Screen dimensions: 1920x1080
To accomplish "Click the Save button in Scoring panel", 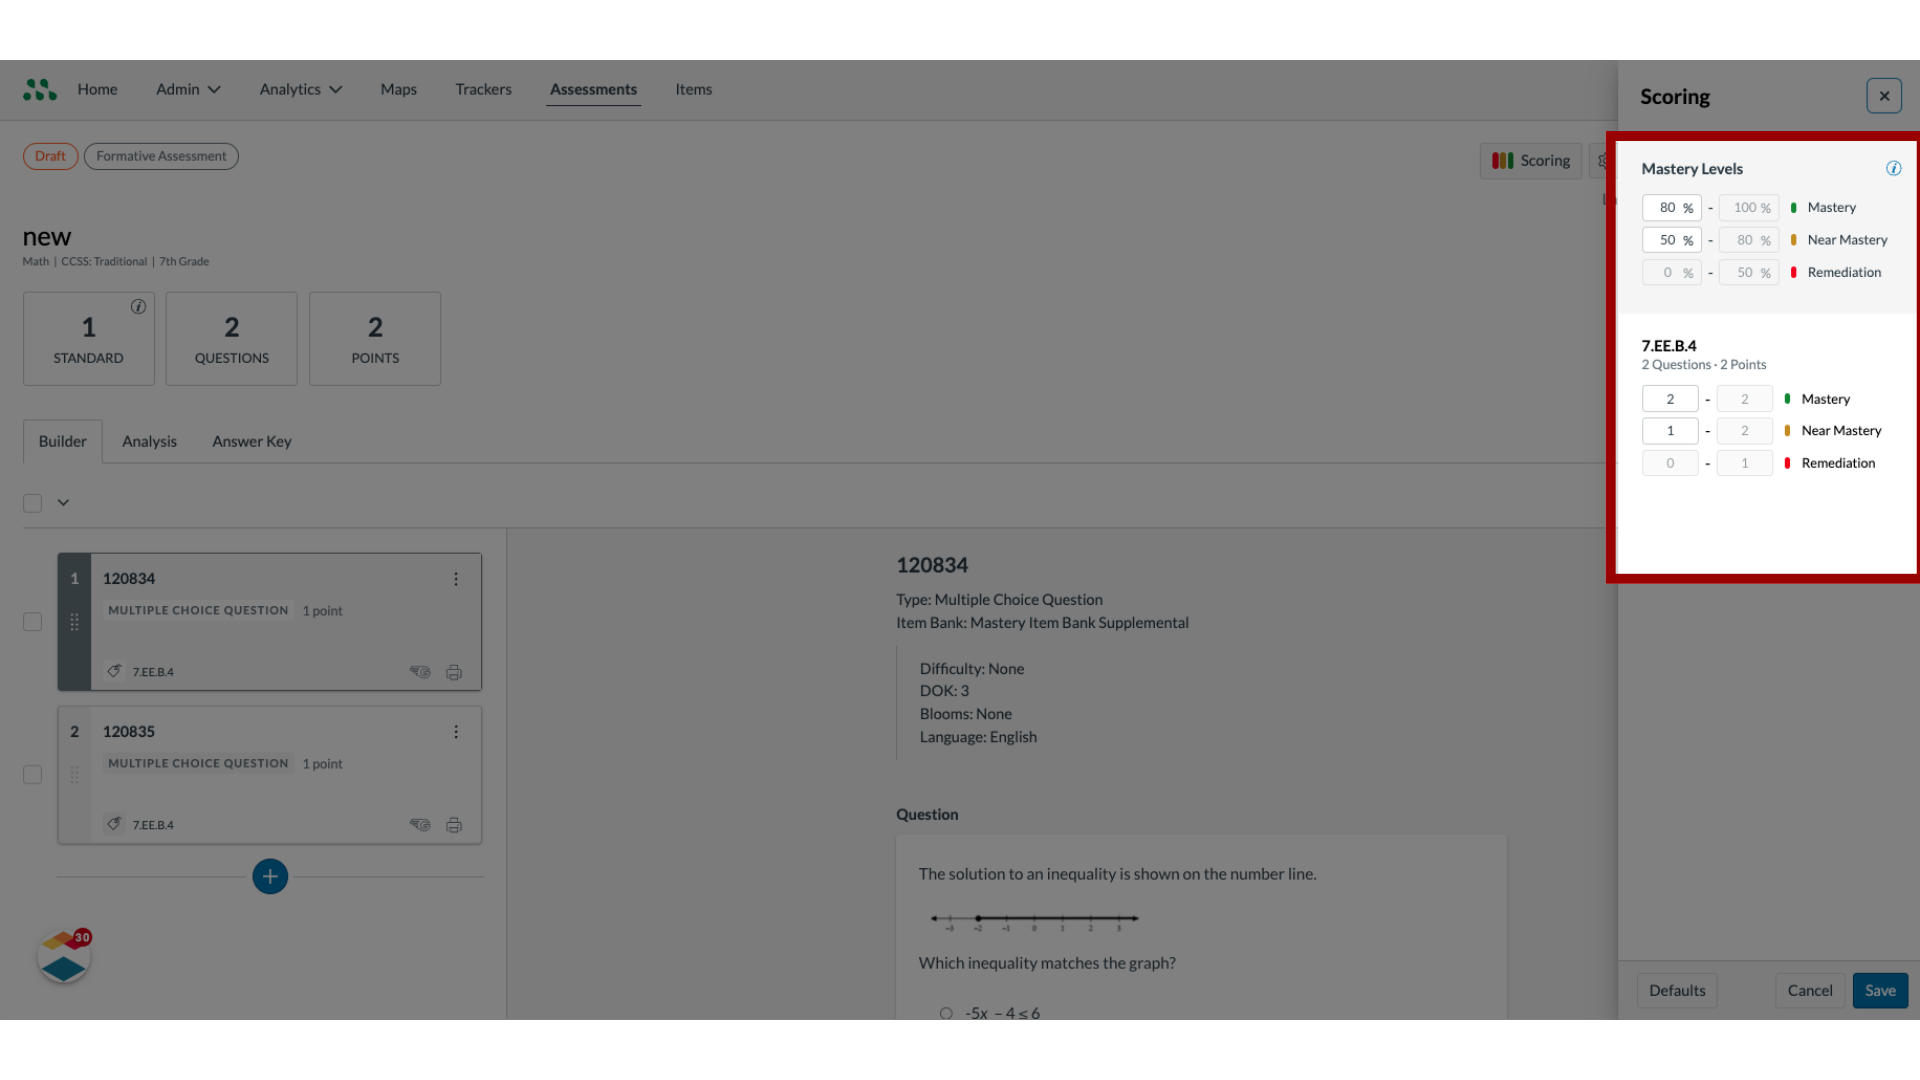I will (x=1880, y=989).
